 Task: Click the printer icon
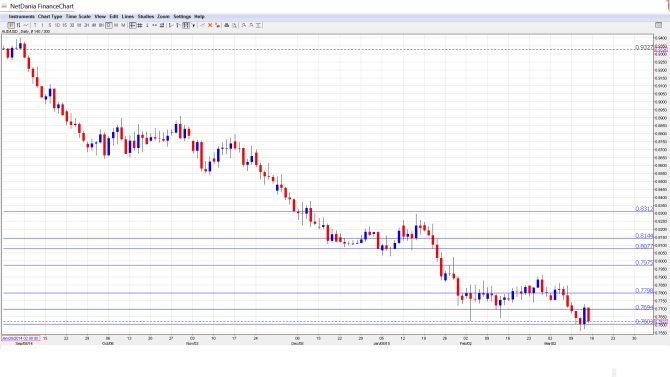pos(227,25)
